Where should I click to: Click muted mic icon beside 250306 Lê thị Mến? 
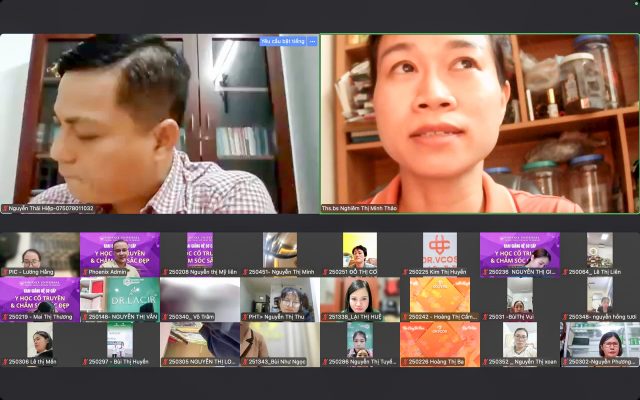[x=5, y=362]
